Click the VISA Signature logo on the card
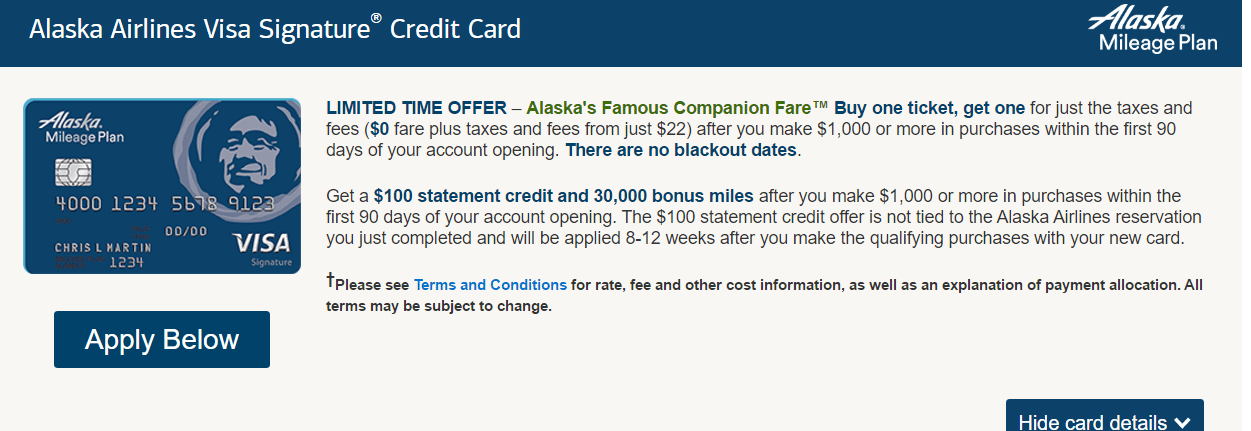 point(261,249)
